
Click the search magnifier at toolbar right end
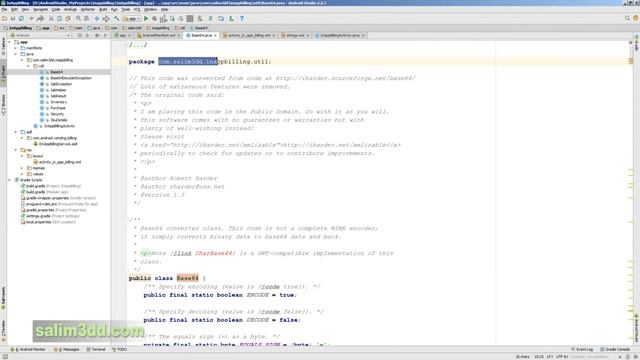click(x=627, y=18)
